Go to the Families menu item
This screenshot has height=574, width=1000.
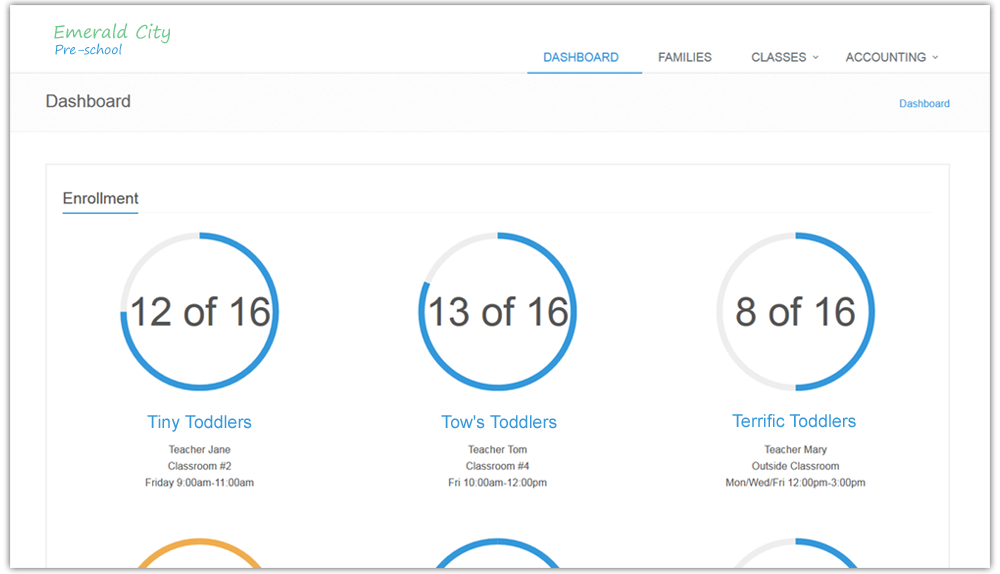click(684, 58)
